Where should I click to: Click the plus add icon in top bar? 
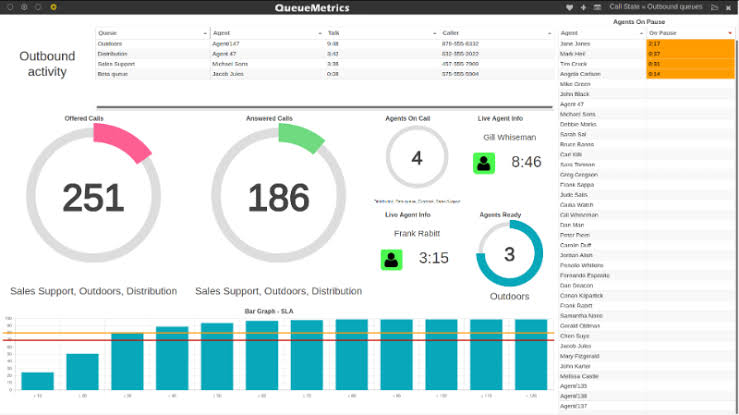(x=583, y=6)
